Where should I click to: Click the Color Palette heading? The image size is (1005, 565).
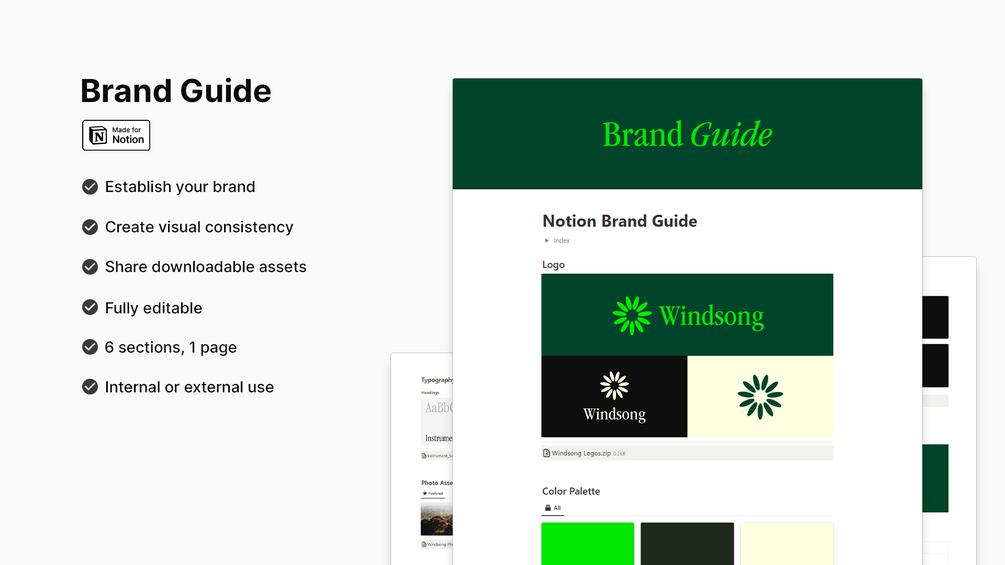571,491
